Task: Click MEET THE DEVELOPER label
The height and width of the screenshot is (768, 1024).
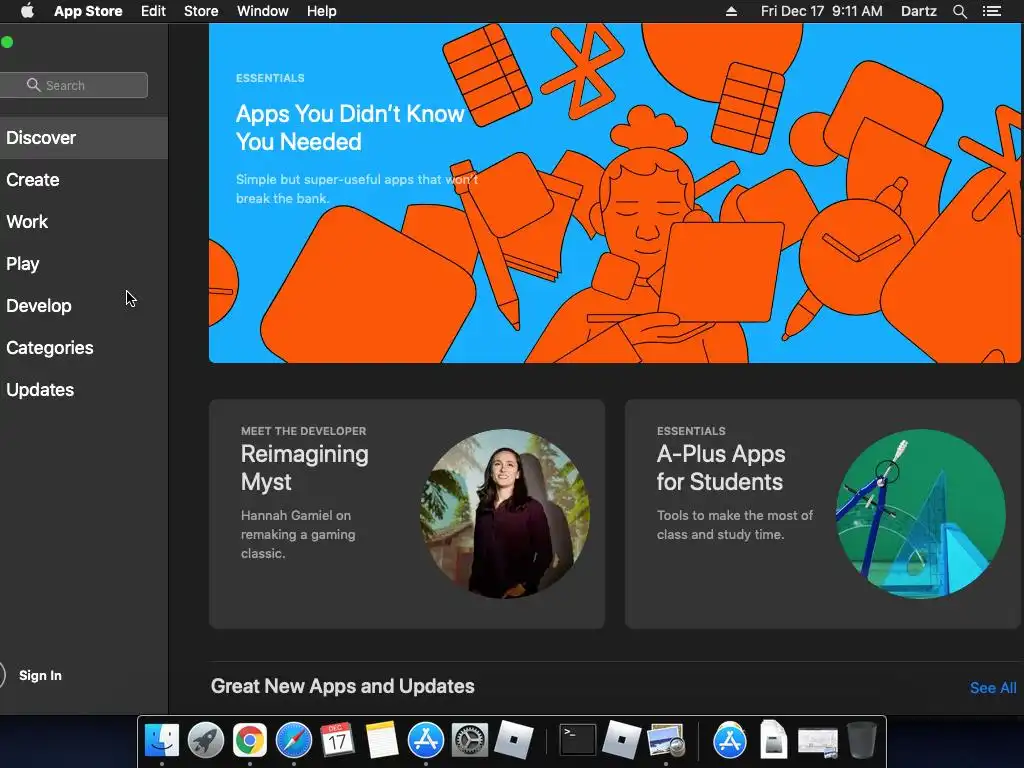Action: pyautogui.click(x=304, y=431)
